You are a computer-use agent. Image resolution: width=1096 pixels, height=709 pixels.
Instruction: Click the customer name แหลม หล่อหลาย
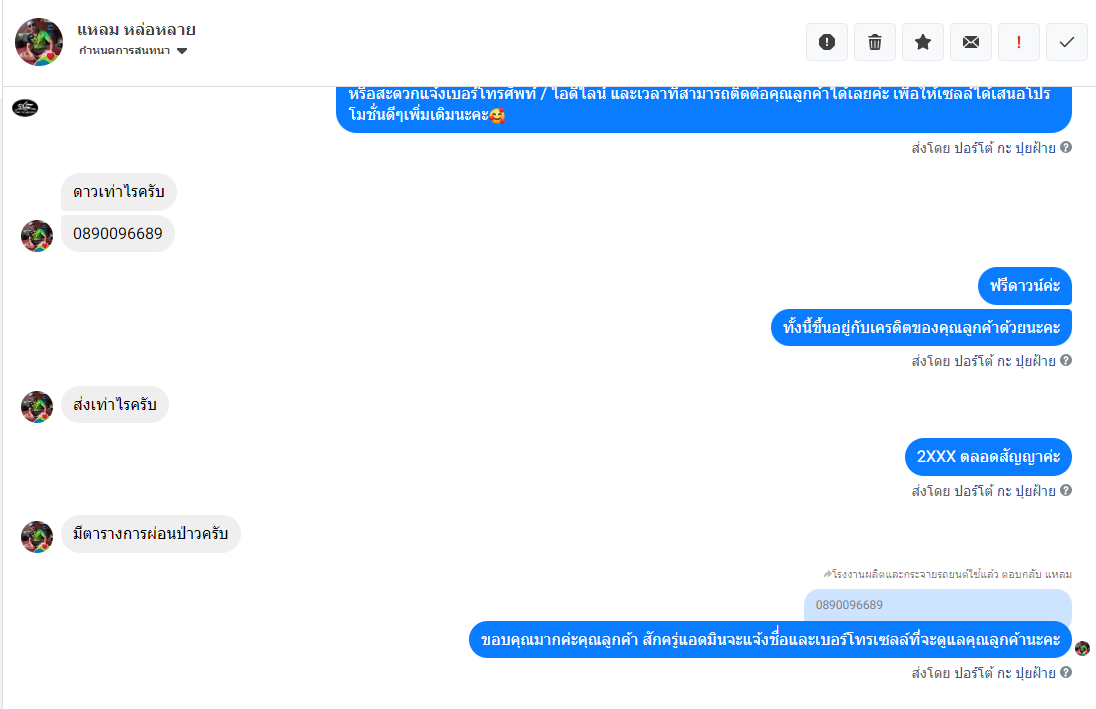pyautogui.click(x=136, y=30)
